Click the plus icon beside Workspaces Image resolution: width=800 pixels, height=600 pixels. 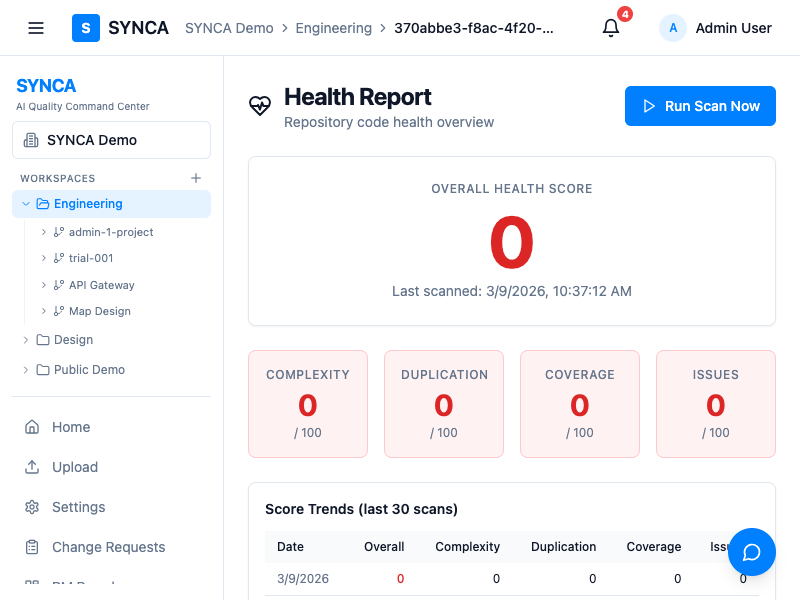pos(196,178)
